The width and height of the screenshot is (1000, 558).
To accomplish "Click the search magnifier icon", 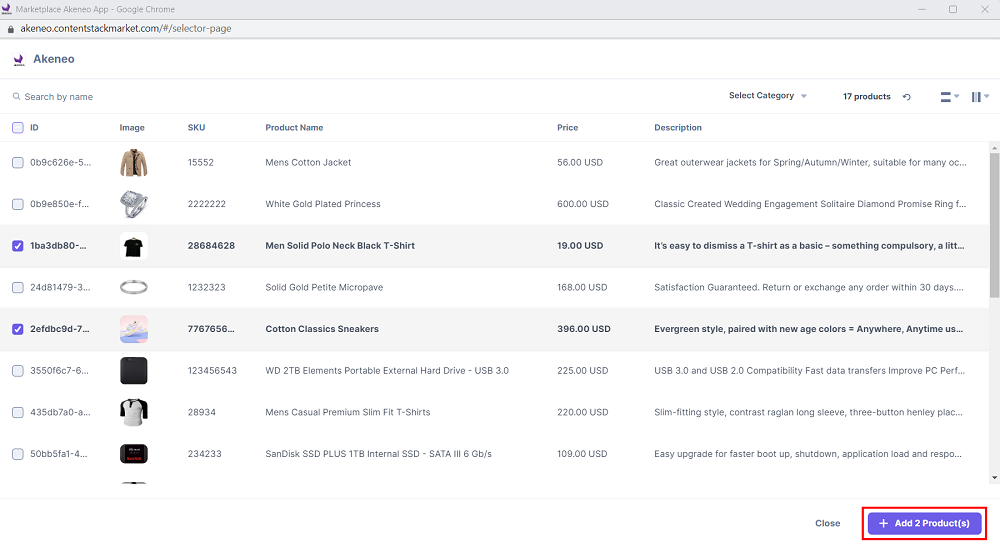I will pos(17,96).
